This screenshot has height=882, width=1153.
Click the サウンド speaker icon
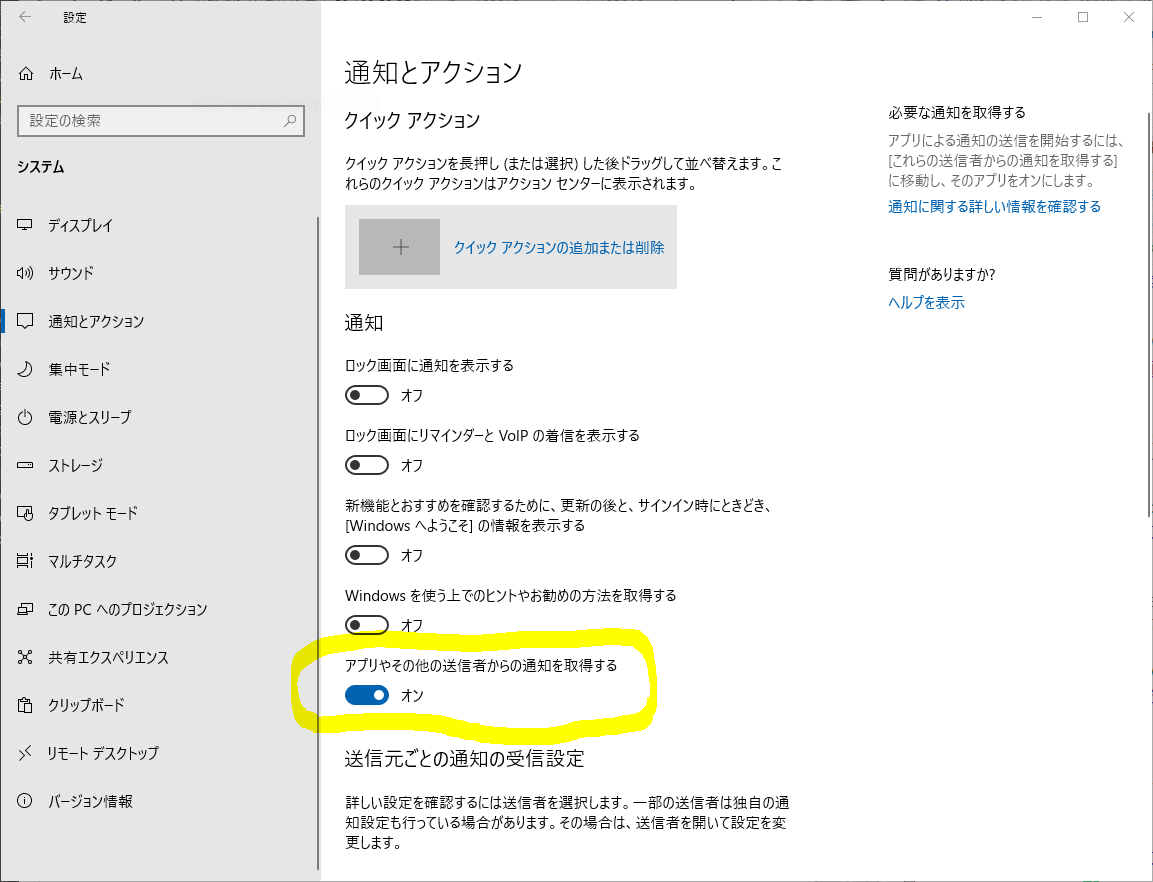click(x=25, y=273)
